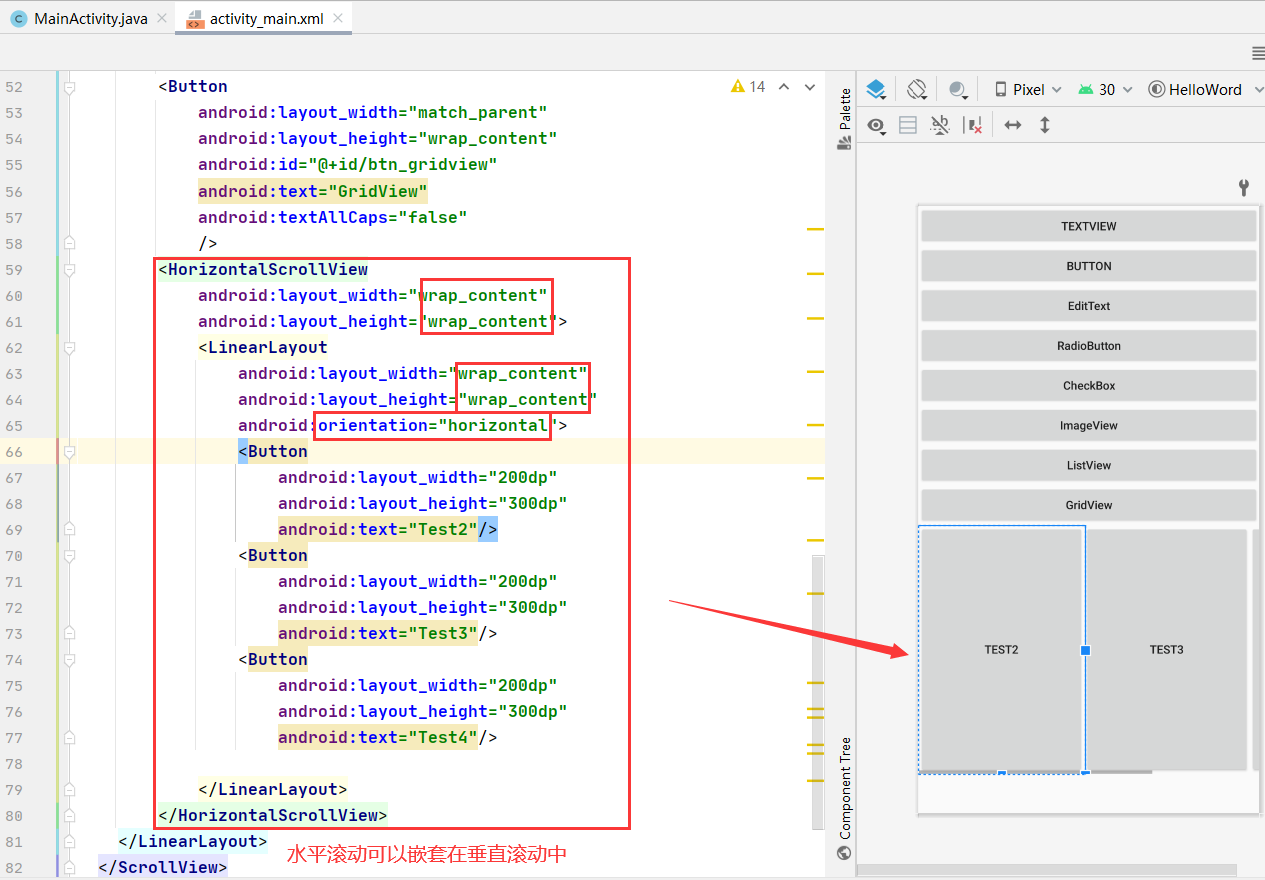1265x880 pixels.
Task: Select the CheckBox button in preview
Action: 1088,386
